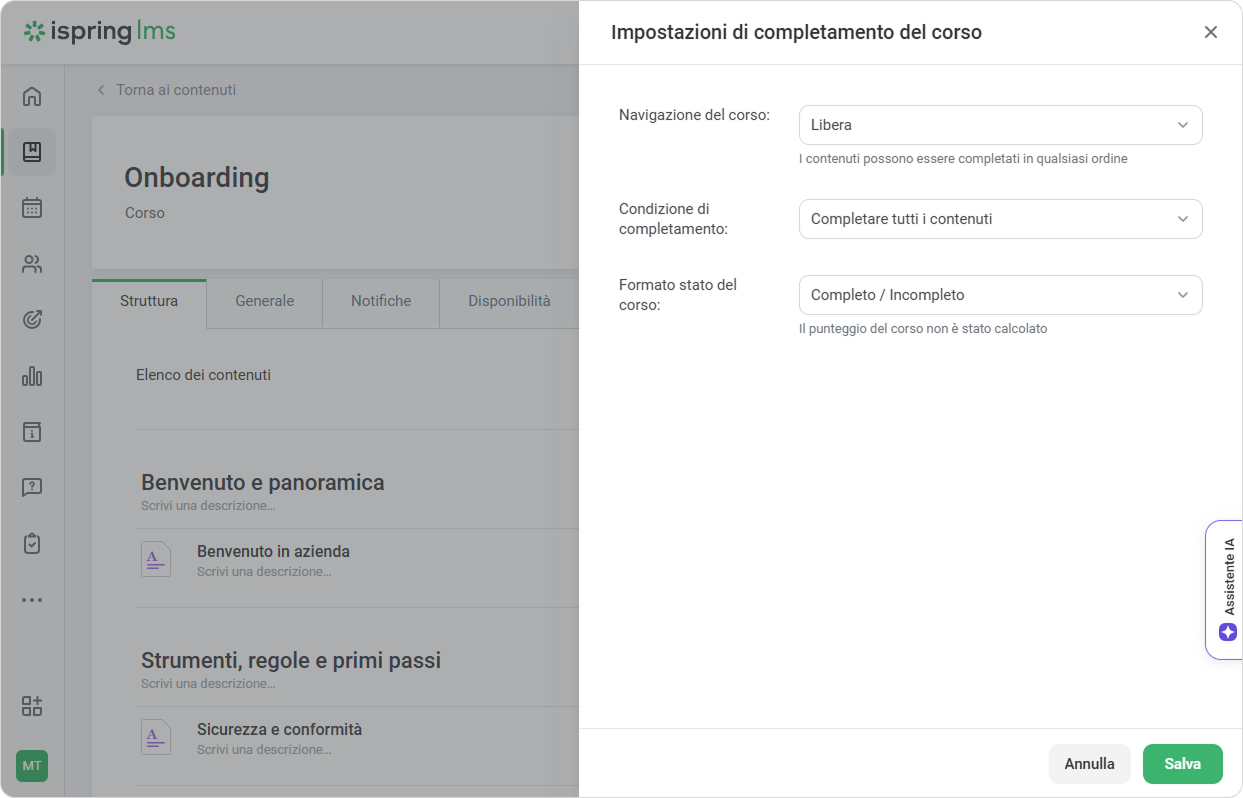Click the Torna ai contenuti link
The height and width of the screenshot is (798, 1243).
[175, 90]
